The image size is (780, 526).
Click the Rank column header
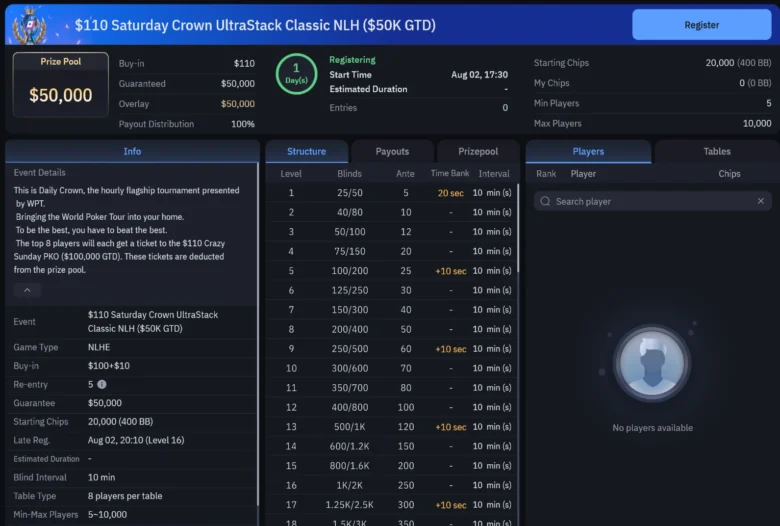click(546, 174)
